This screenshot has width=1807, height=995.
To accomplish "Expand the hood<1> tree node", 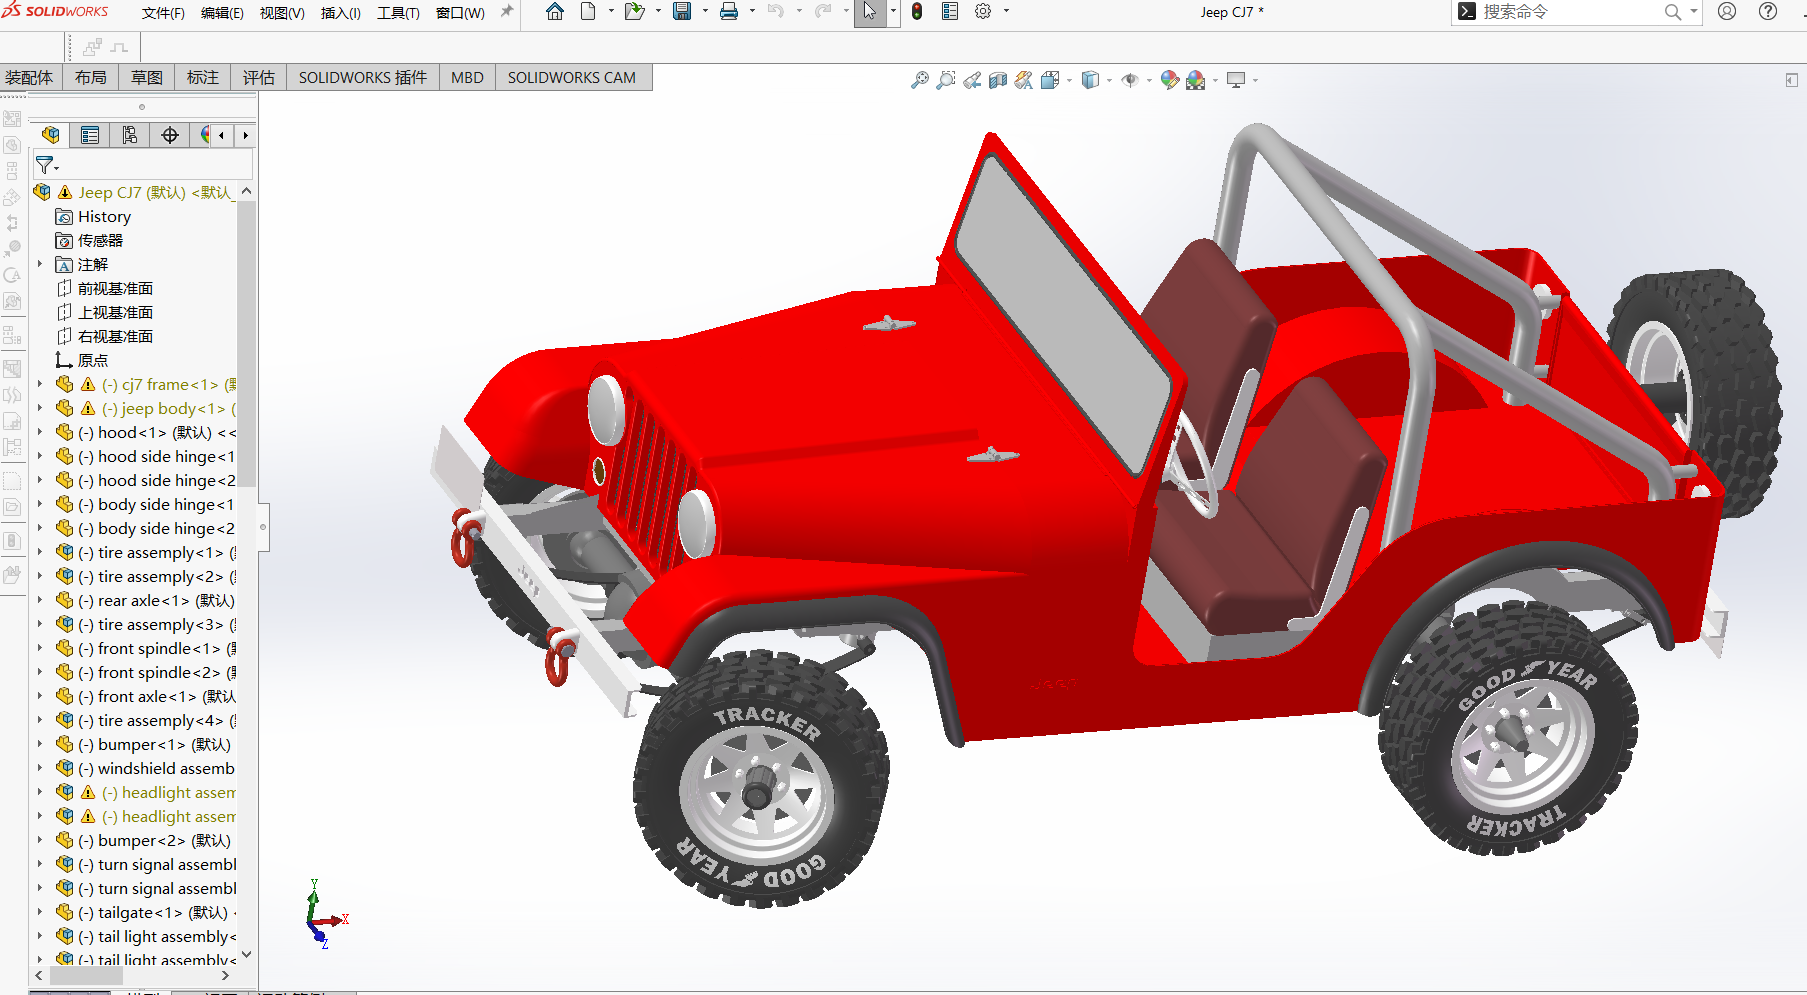I will pyautogui.click(x=40, y=432).
